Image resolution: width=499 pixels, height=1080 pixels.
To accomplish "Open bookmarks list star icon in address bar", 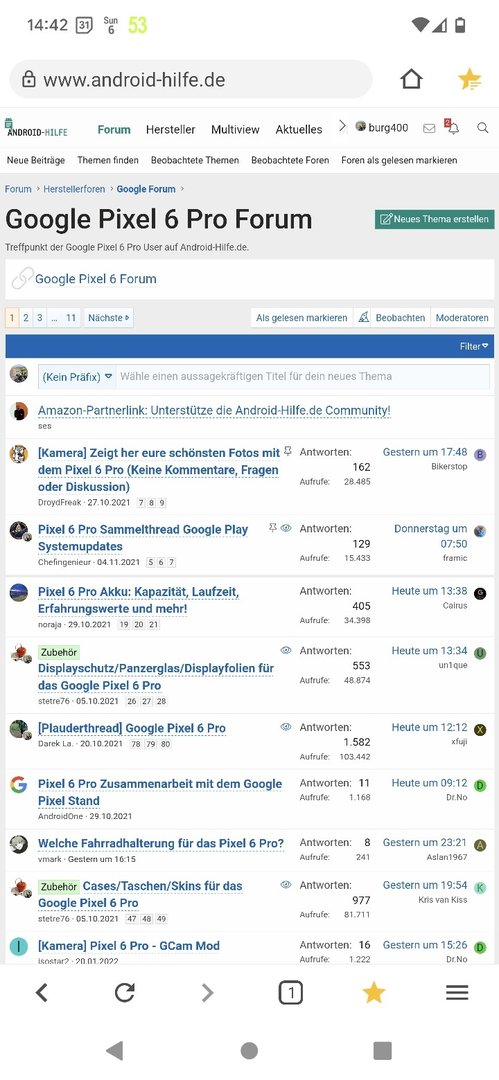I will click(x=470, y=79).
